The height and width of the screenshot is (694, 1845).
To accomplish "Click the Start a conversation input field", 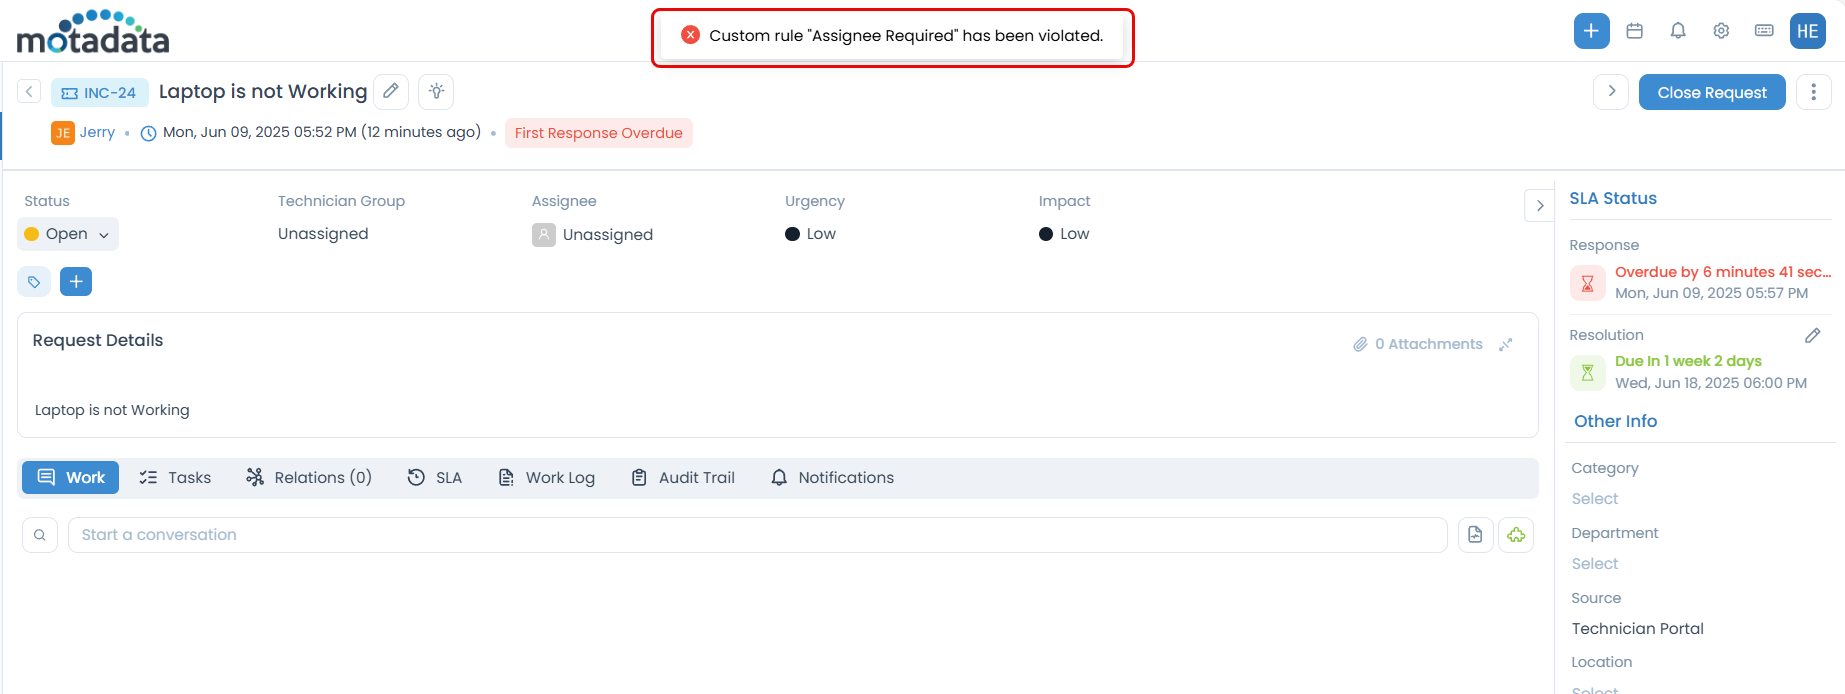I will [757, 535].
